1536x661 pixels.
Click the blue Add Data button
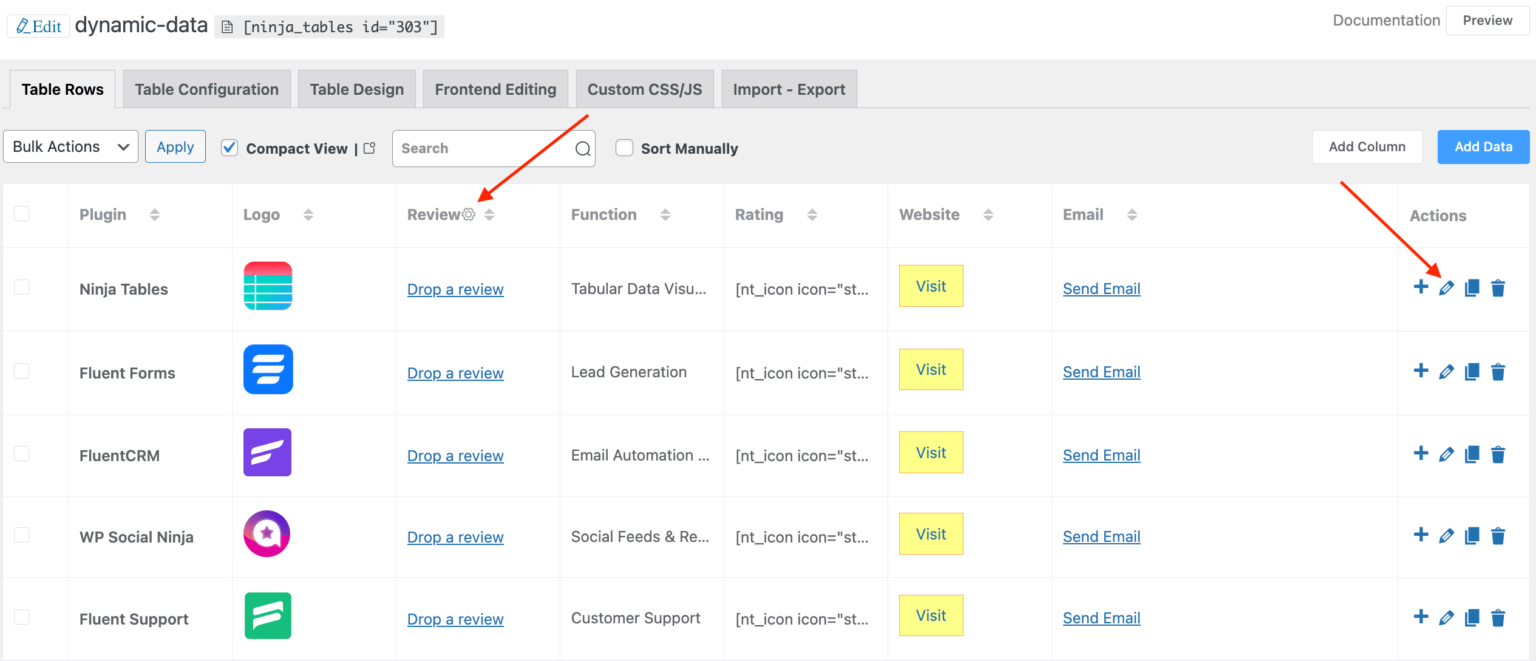(x=1483, y=147)
